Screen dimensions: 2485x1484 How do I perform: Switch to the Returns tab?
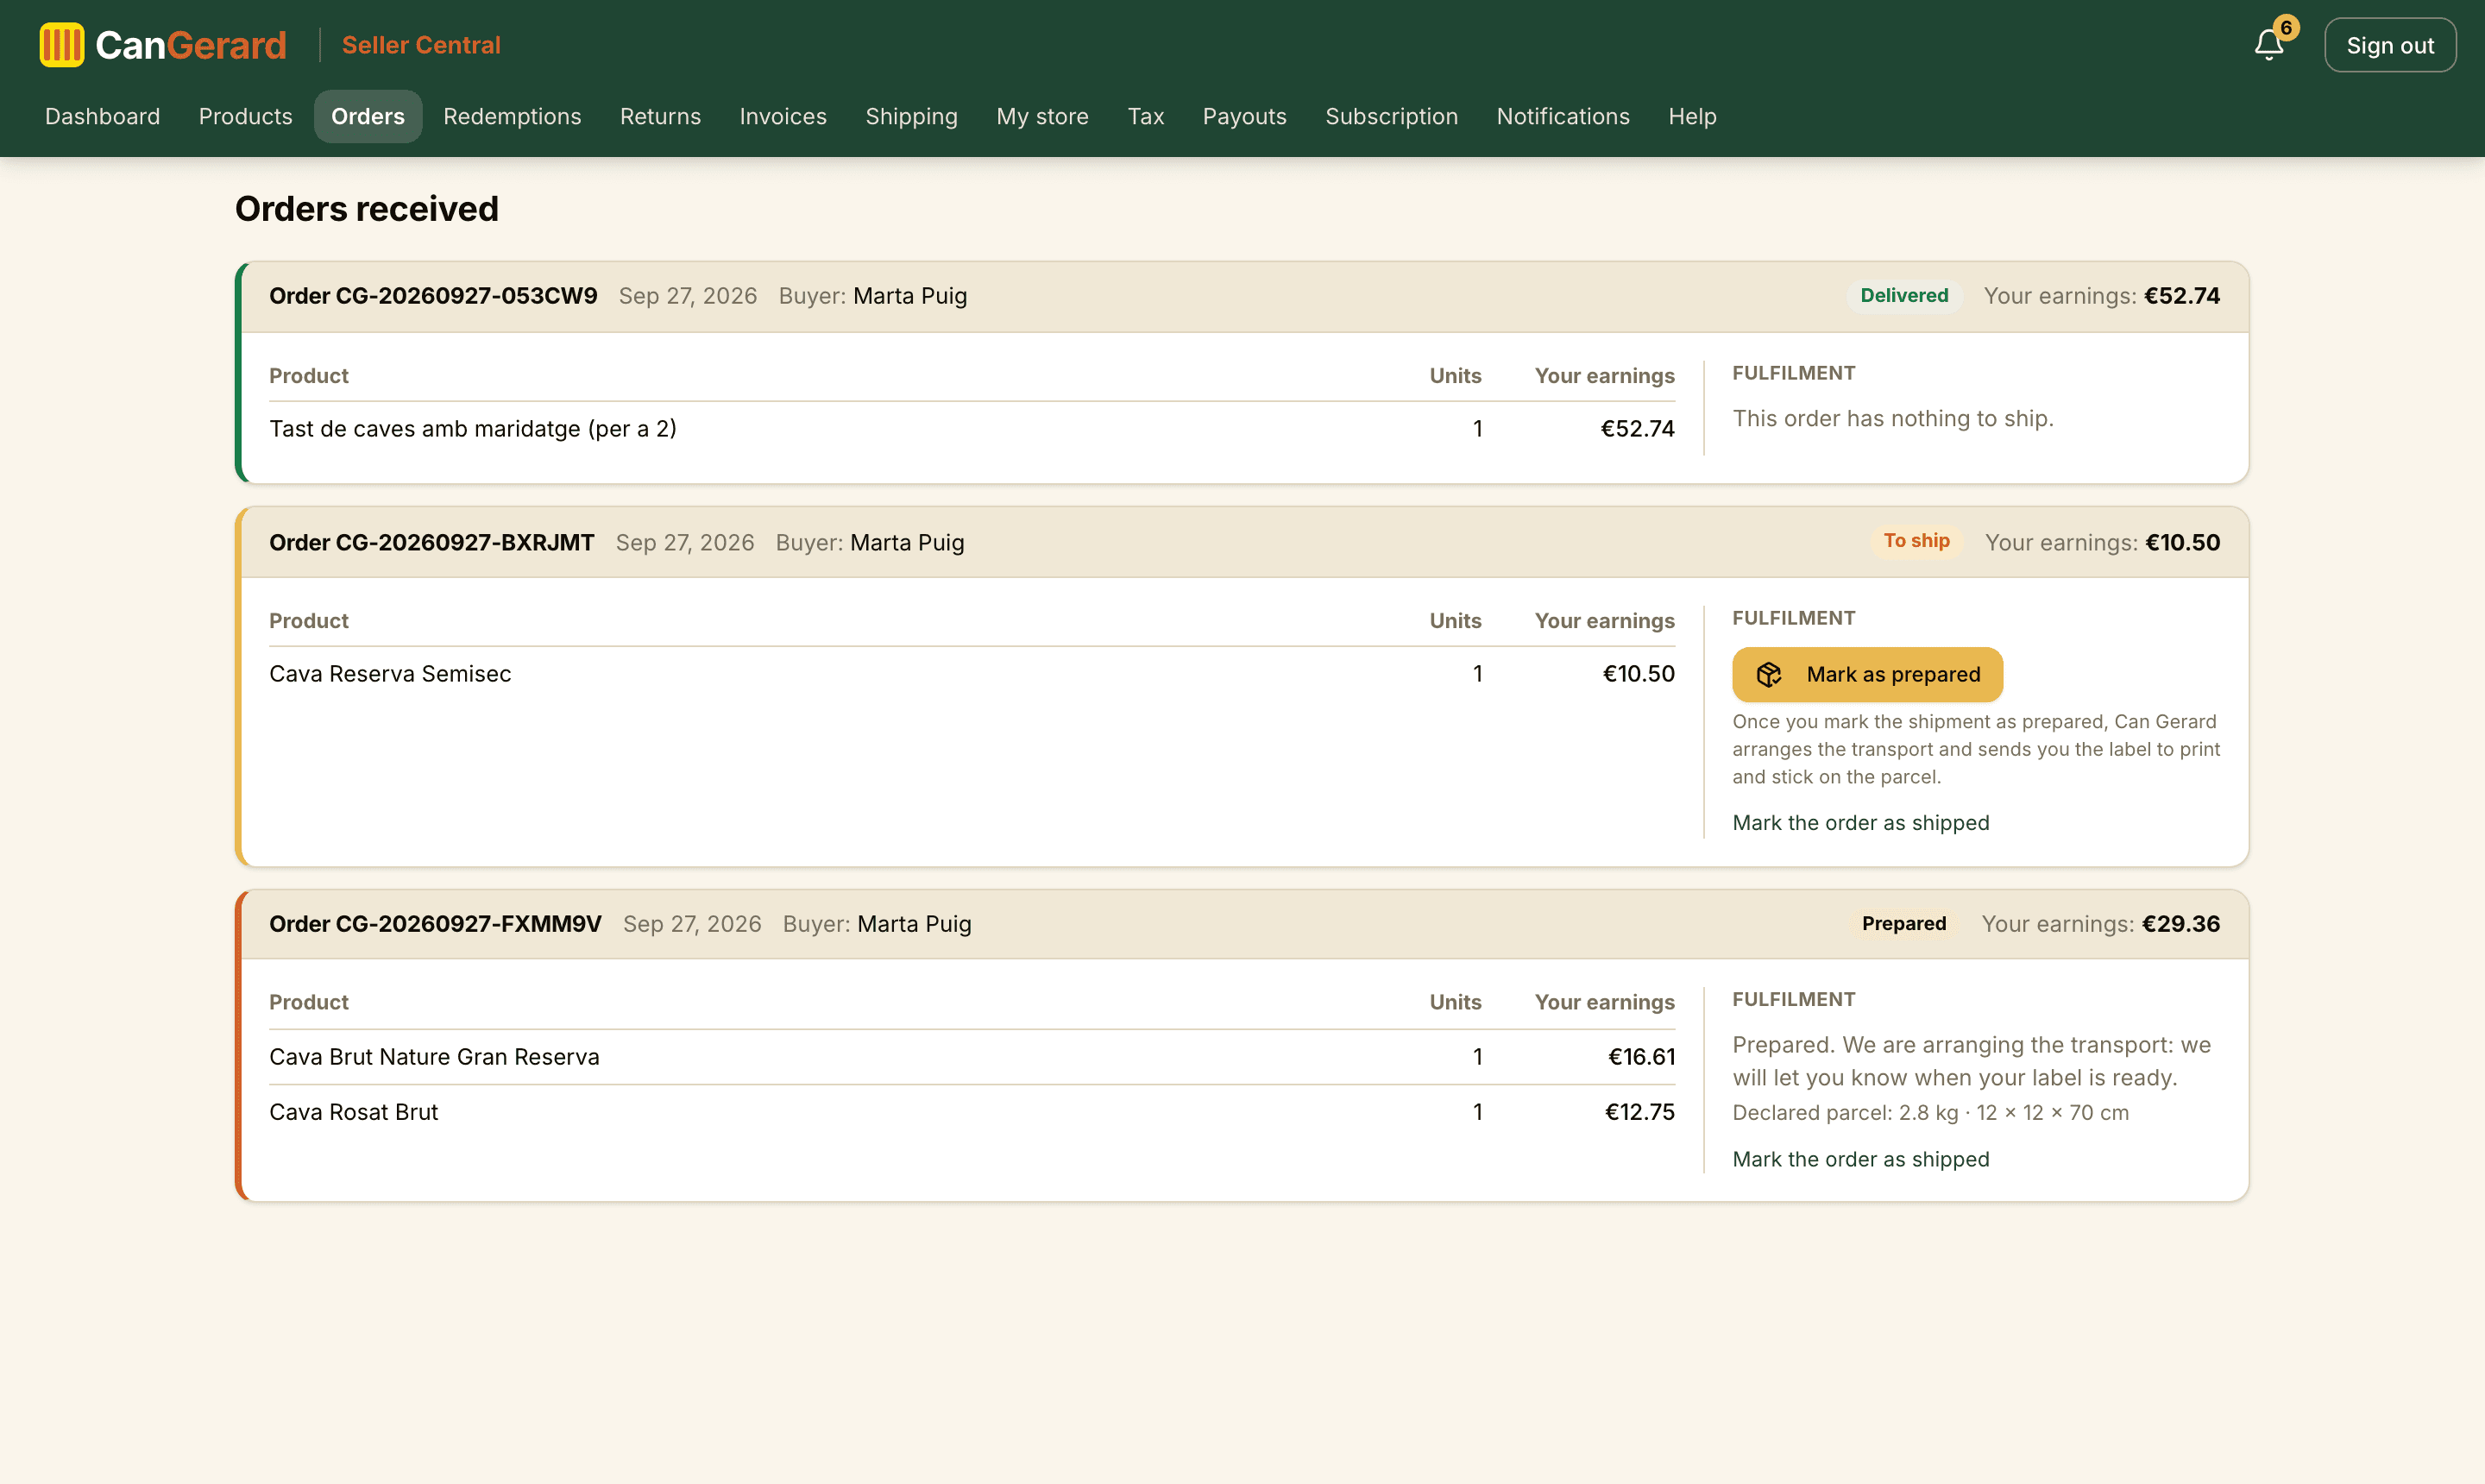660,116
